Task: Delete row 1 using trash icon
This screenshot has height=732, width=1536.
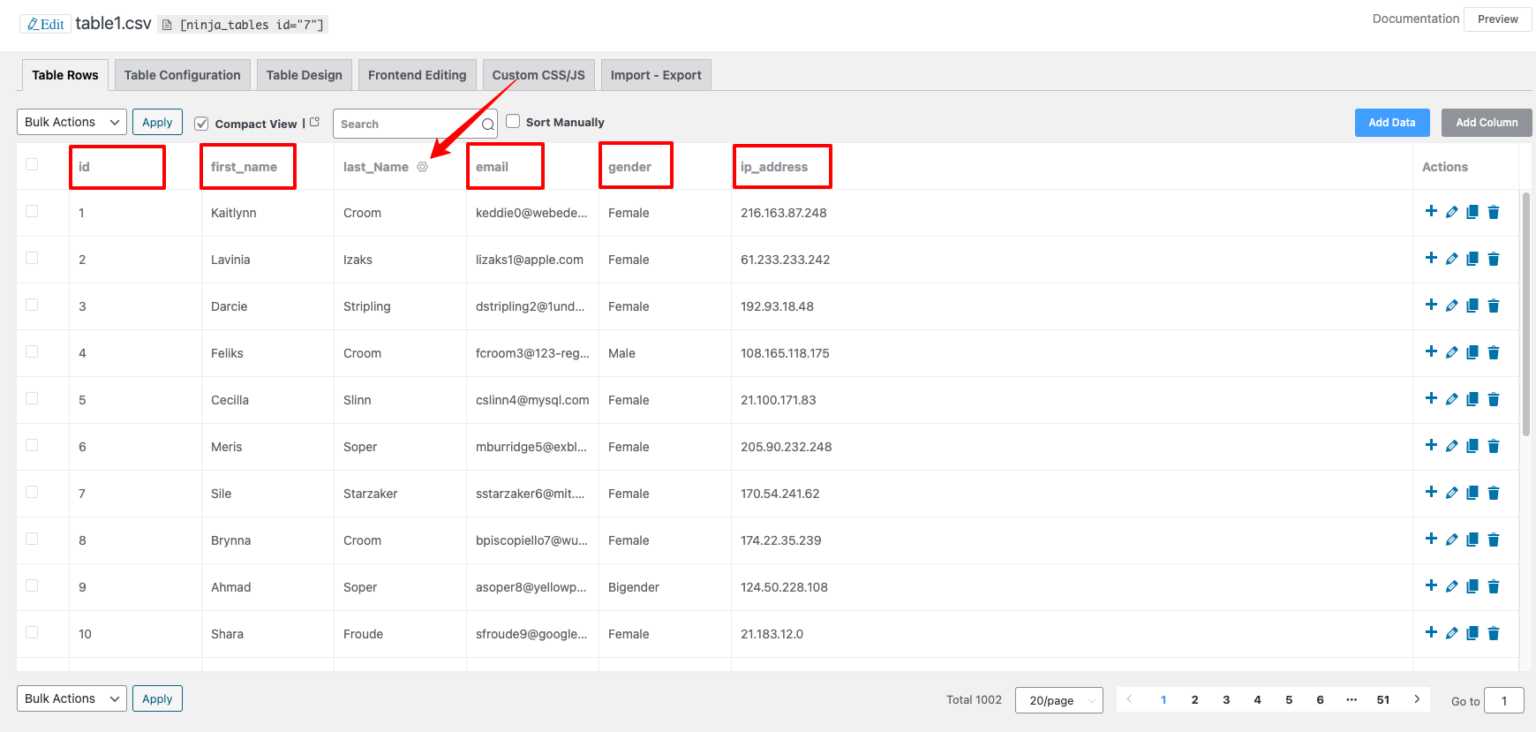Action: pyautogui.click(x=1493, y=212)
